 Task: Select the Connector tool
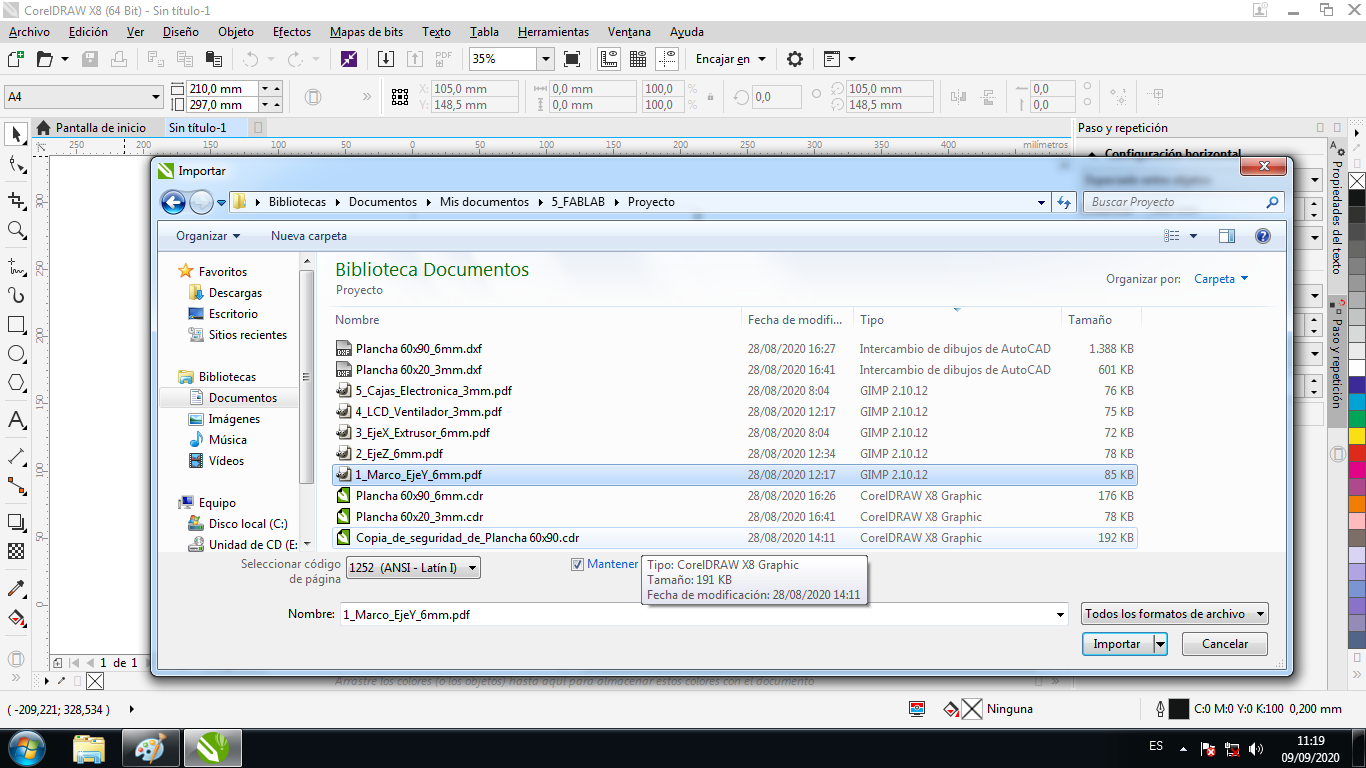tap(16, 486)
